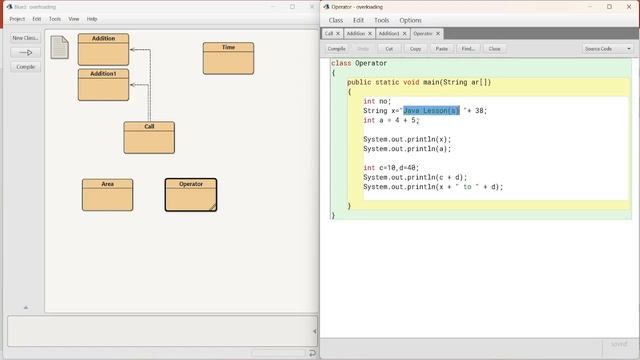Expand the collapsed panel arrow at bottom-left
This screenshot has height=360, width=640.
click(26, 307)
